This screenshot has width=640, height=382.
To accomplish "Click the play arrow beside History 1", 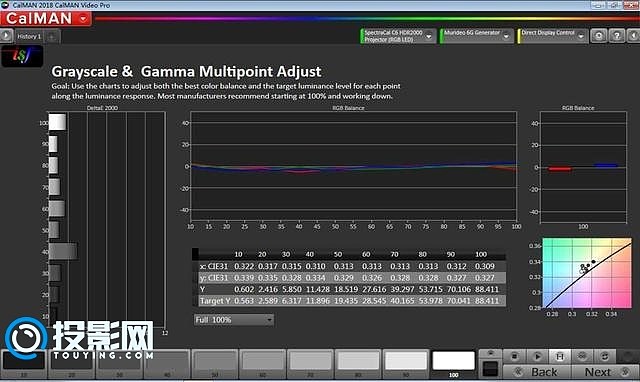I will tap(6, 36).
